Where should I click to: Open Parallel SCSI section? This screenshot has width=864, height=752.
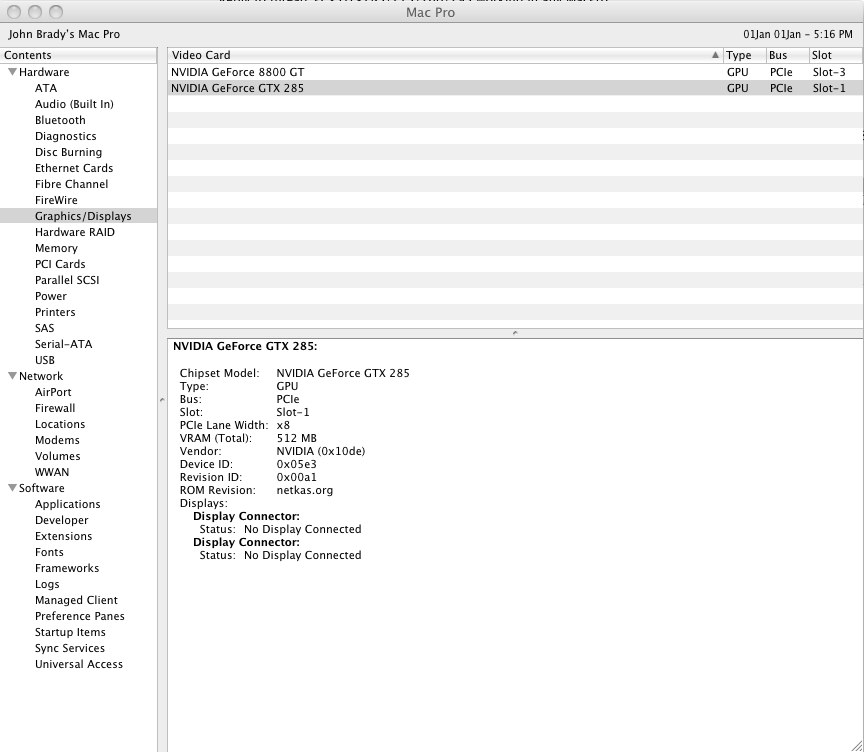point(67,280)
